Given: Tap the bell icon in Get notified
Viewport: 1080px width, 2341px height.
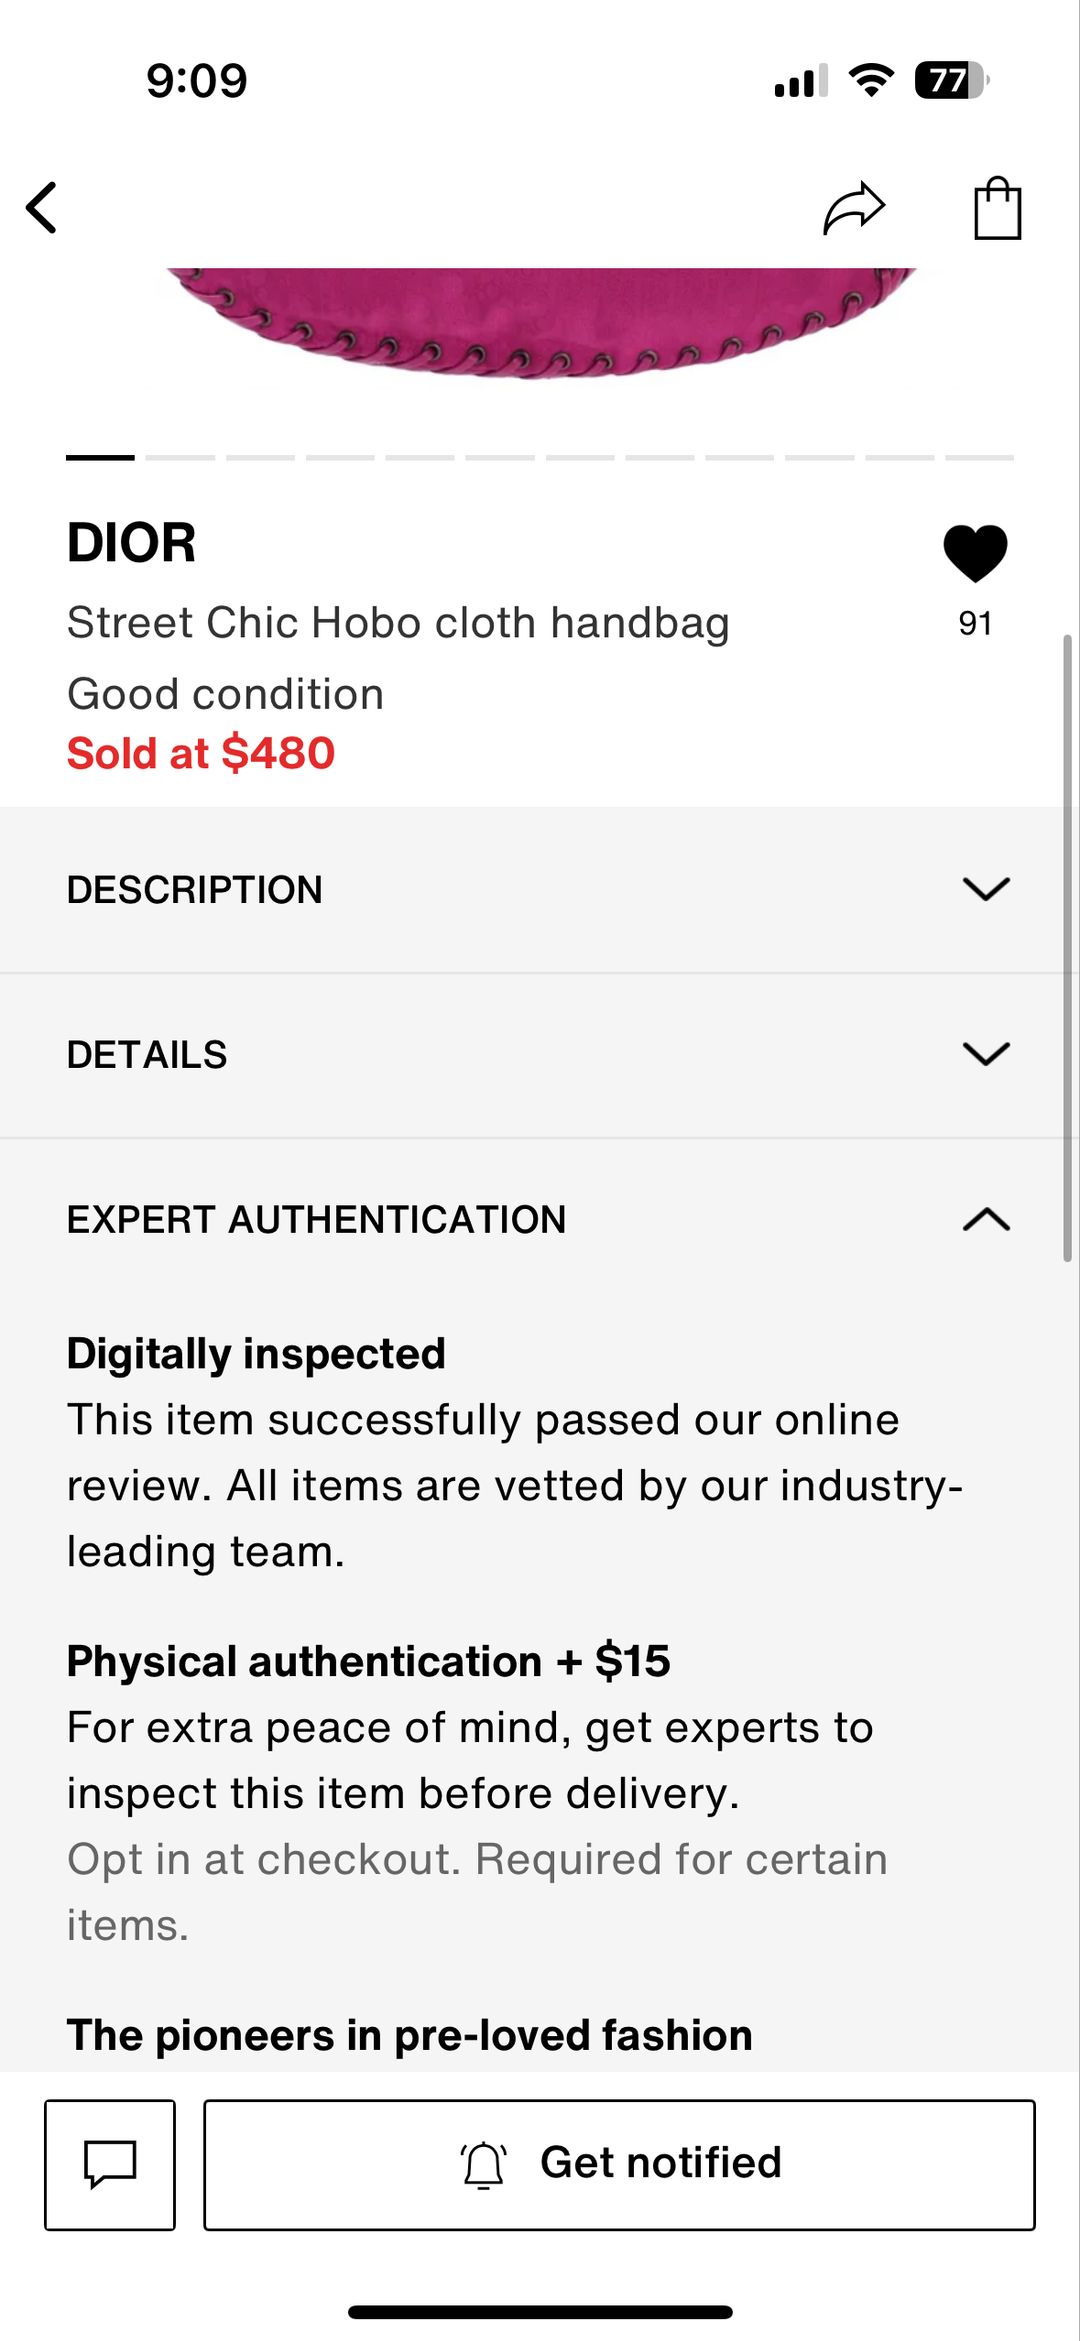Looking at the screenshot, I should pos(484,2164).
